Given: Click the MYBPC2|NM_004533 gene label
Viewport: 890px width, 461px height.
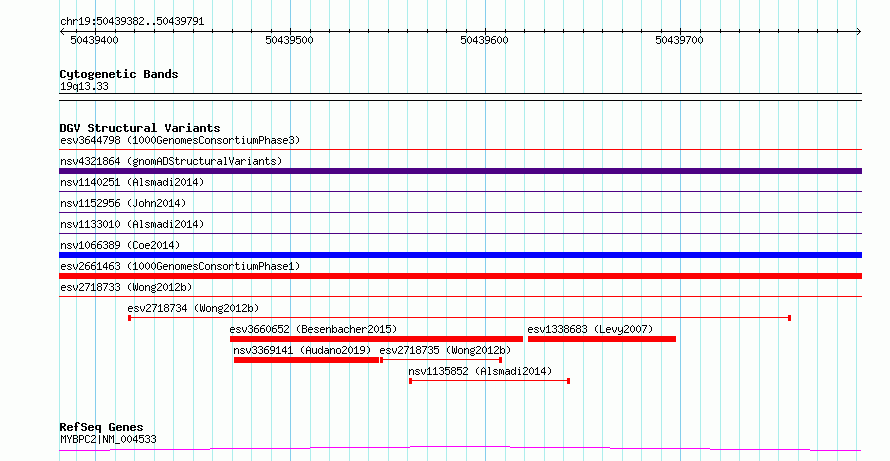Looking at the screenshot, I should (x=108, y=439).
